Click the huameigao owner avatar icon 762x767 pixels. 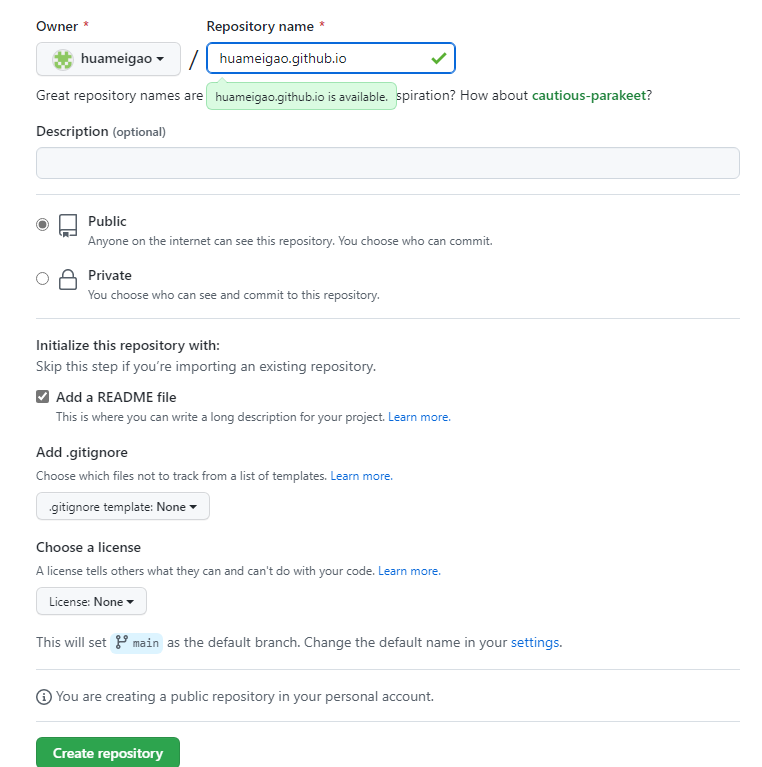pyautogui.click(x=63, y=59)
